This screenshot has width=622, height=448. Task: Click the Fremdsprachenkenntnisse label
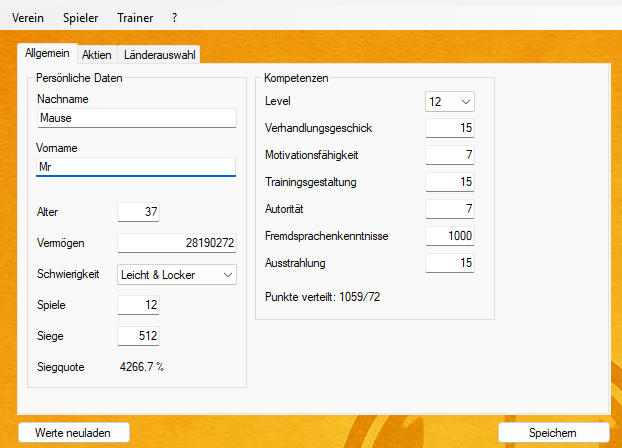pos(326,236)
